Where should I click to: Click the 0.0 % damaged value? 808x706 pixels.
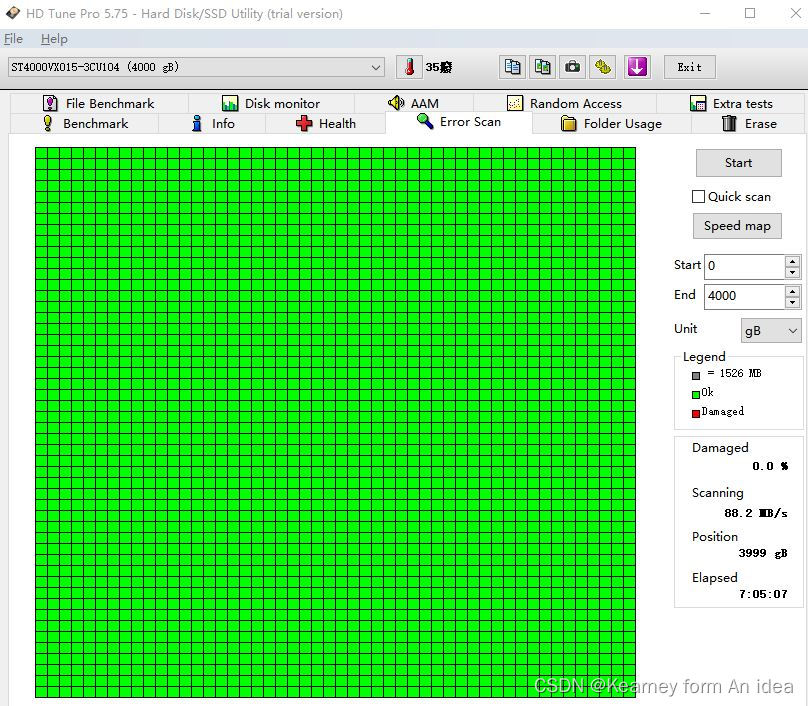(770, 466)
